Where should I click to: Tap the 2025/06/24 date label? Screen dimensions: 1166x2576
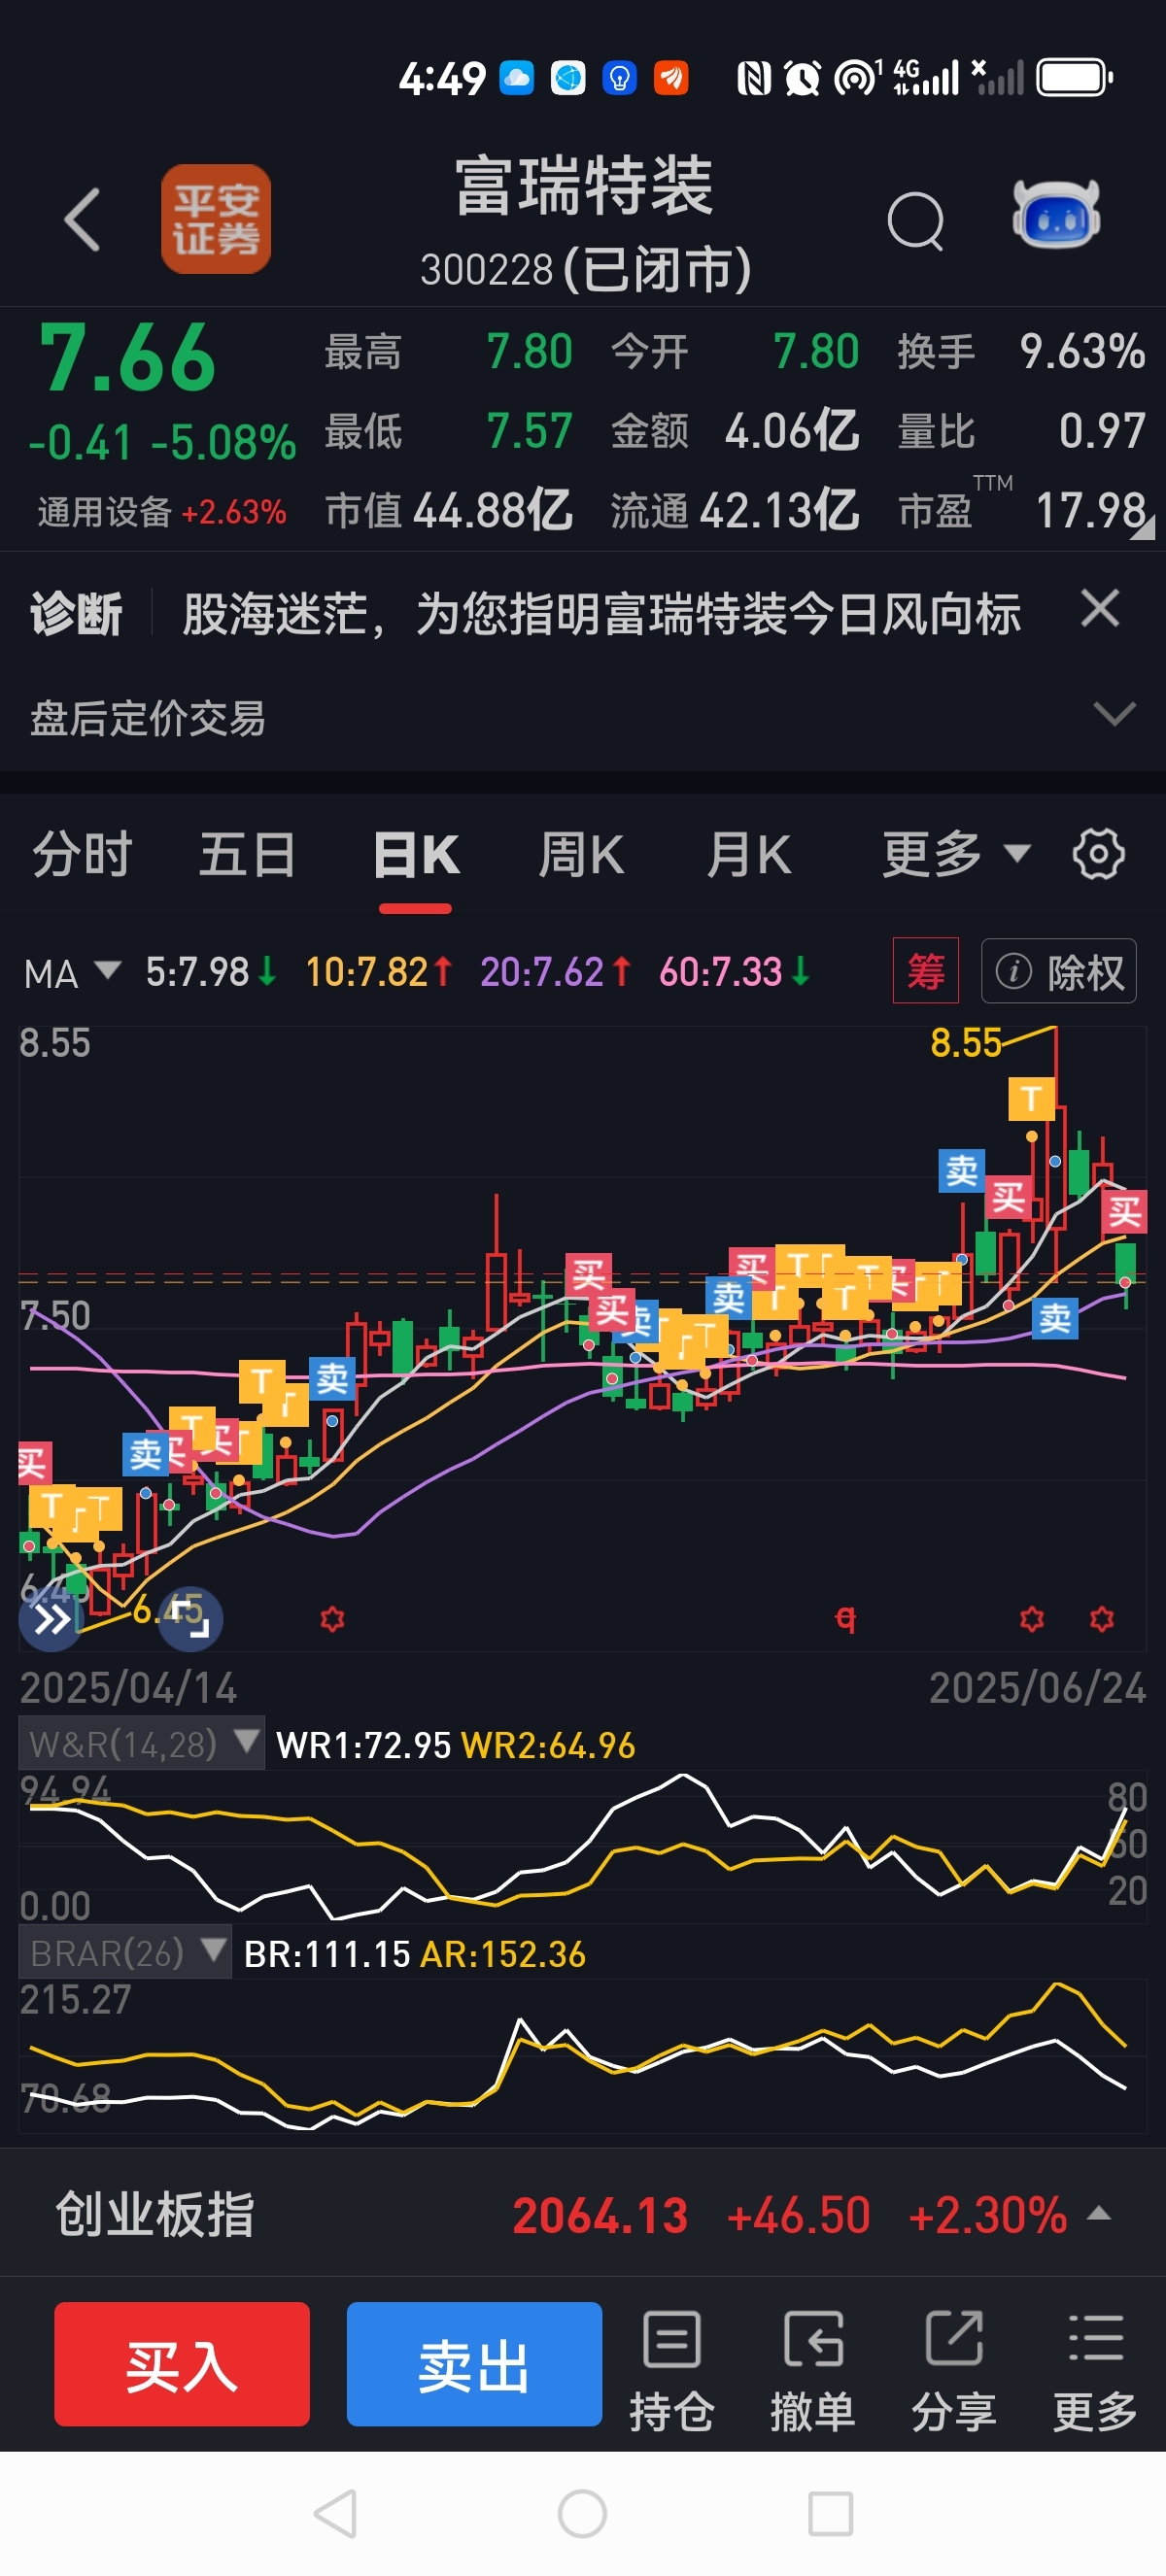(1037, 1688)
